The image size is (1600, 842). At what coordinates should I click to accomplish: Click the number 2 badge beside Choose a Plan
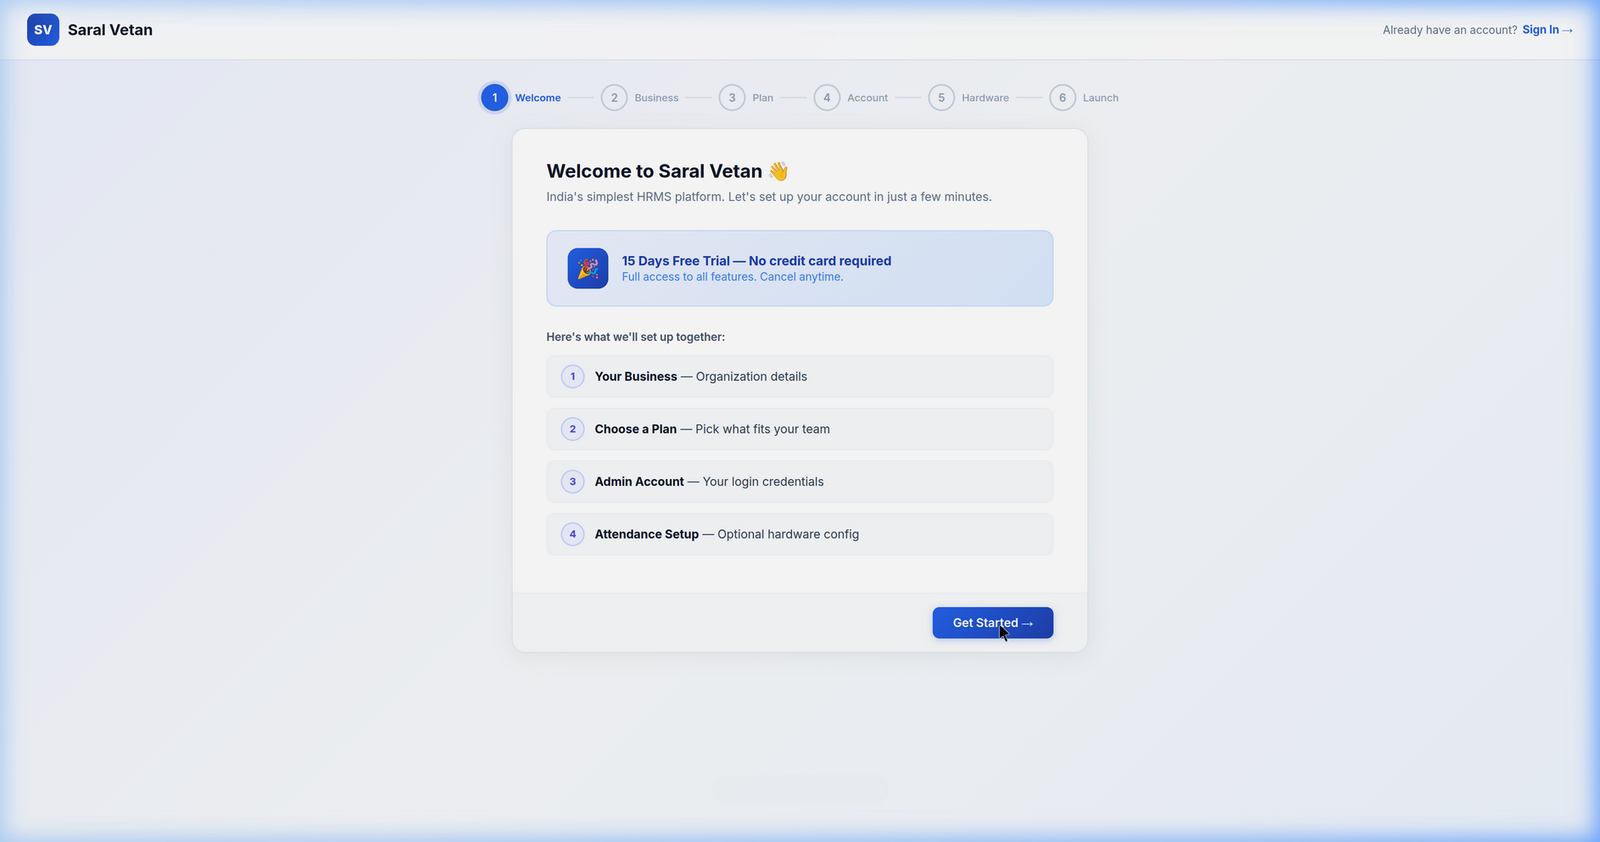click(573, 429)
